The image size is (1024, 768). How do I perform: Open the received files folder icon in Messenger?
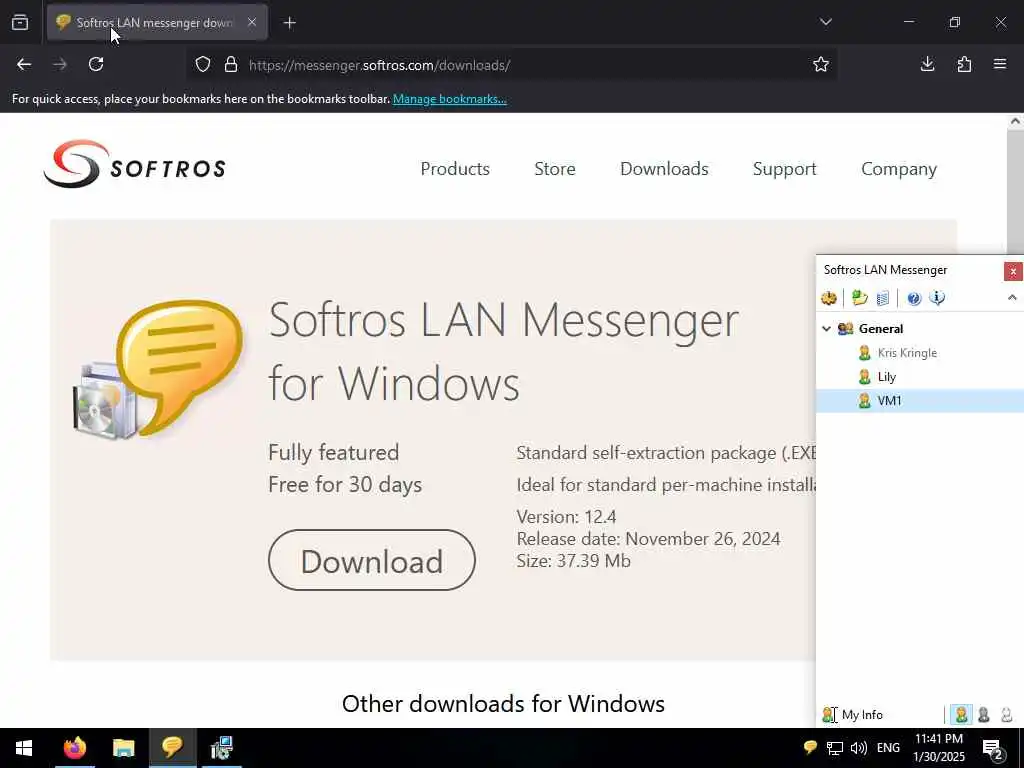point(859,298)
